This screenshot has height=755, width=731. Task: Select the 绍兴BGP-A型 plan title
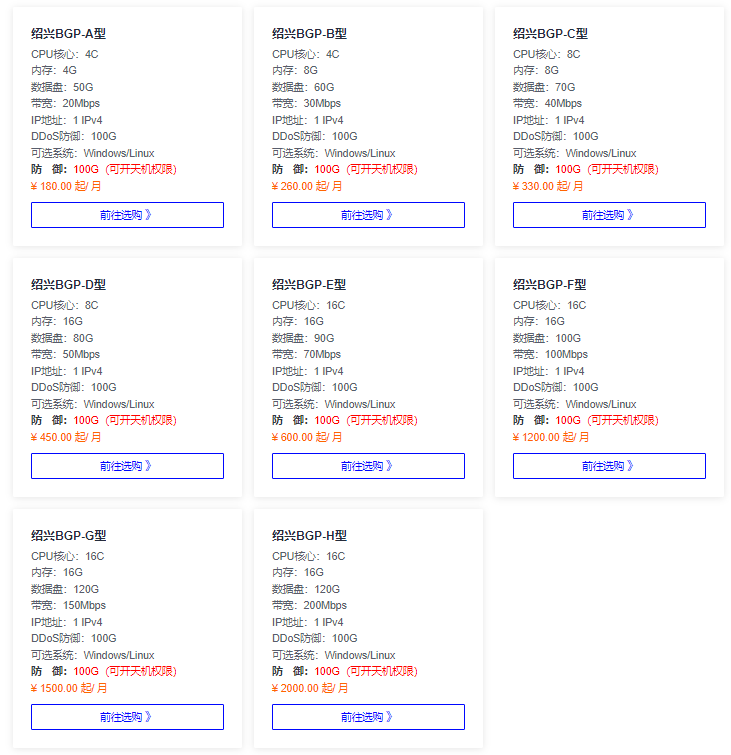click(x=68, y=34)
